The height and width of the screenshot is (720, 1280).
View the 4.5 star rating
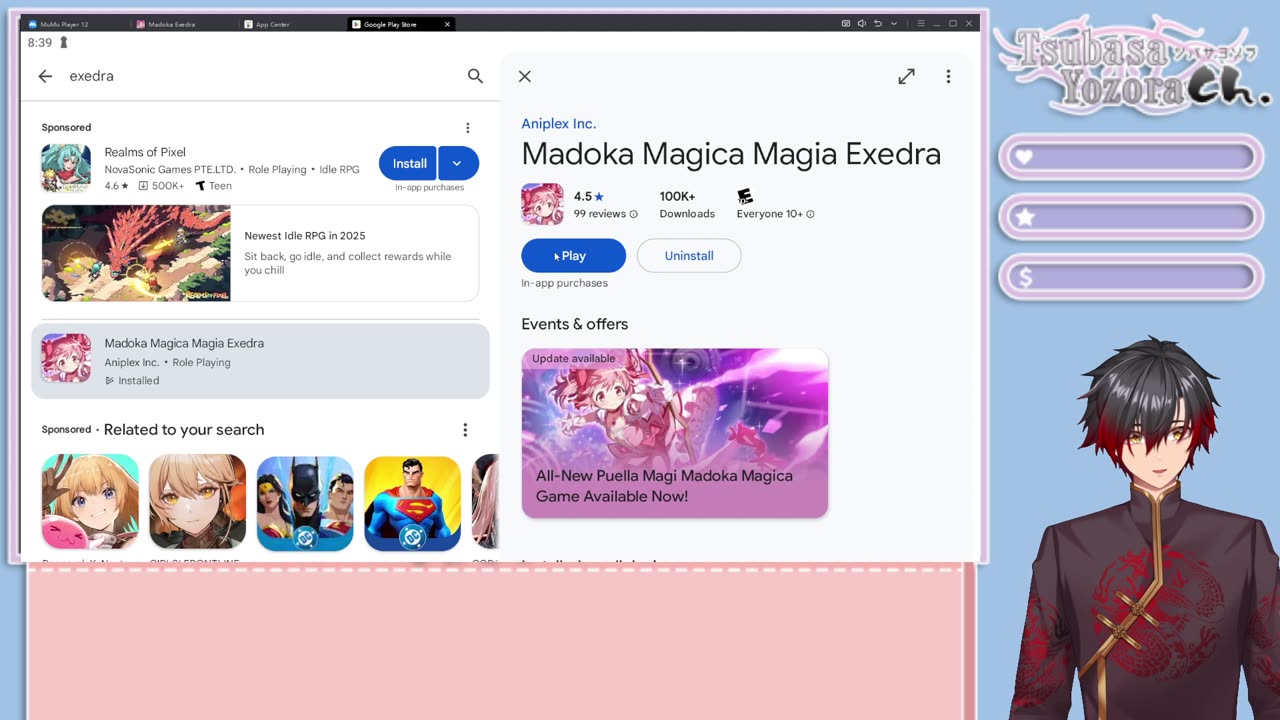pos(588,197)
